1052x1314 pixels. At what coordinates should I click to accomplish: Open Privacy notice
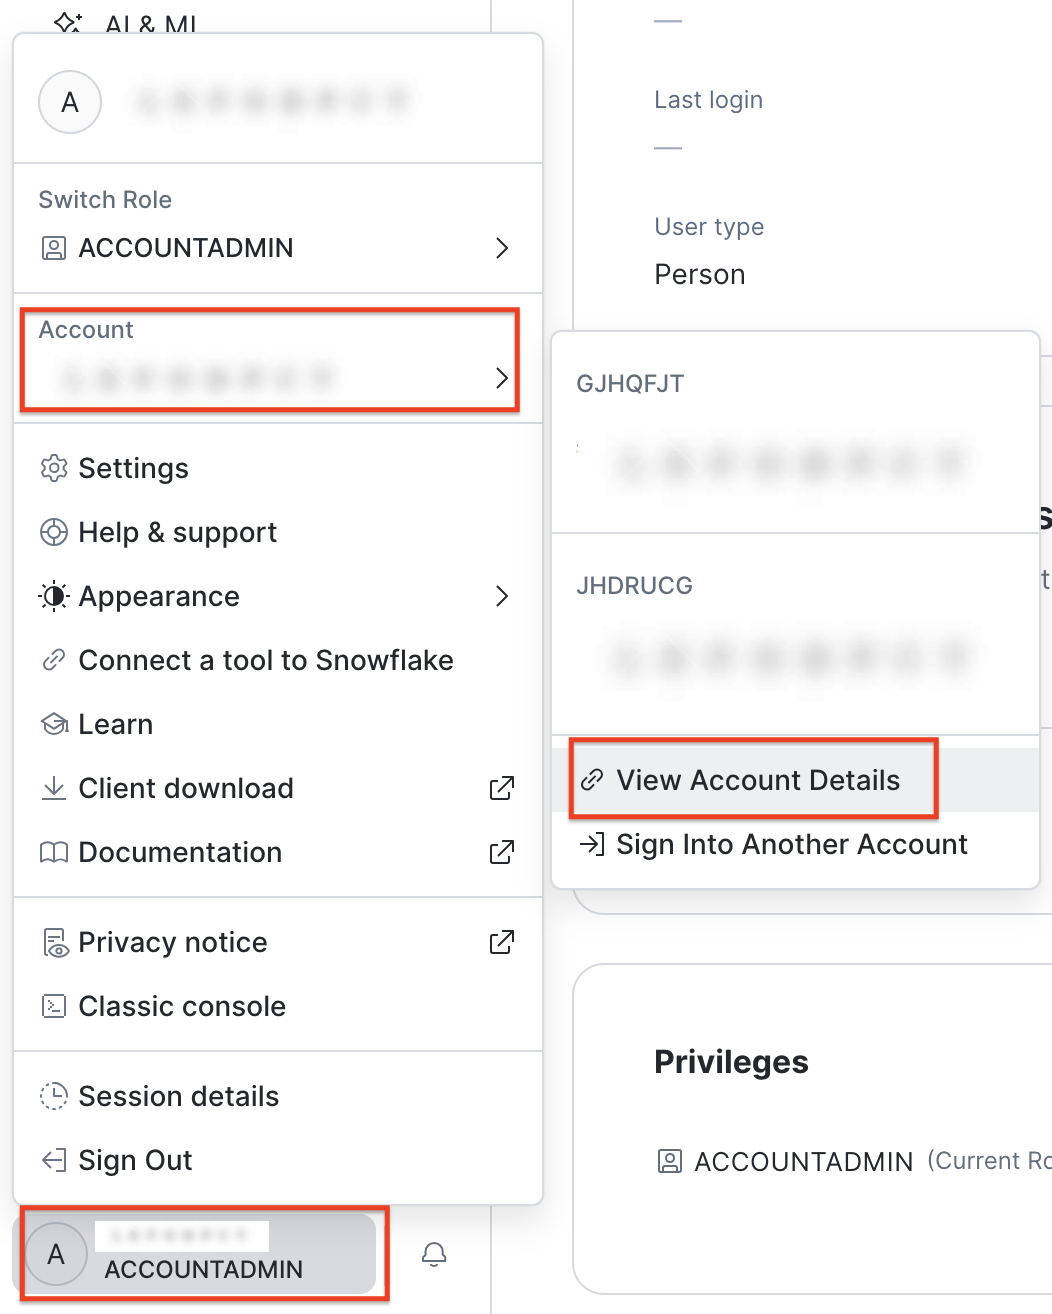(278, 942)
